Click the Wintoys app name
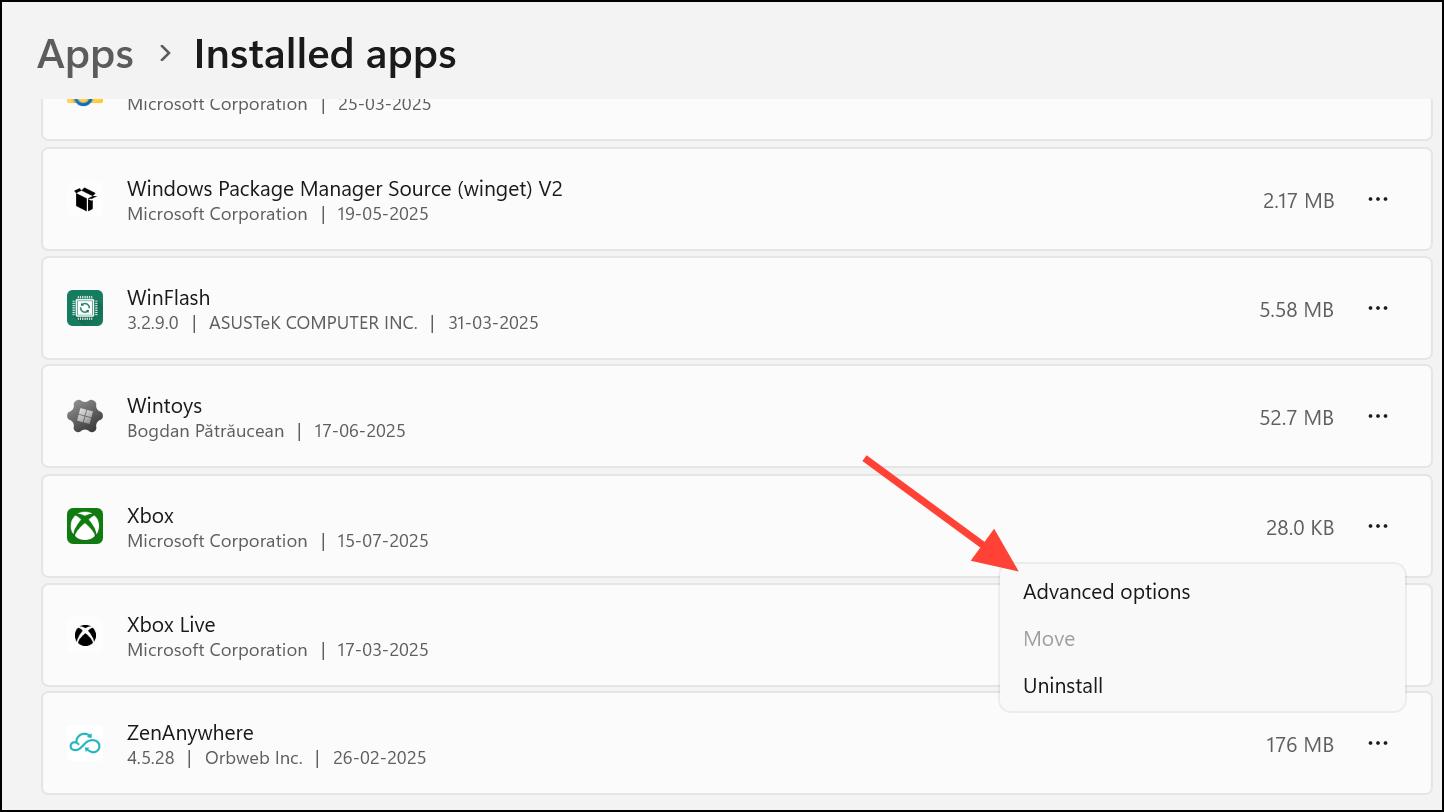 (164, 406)
